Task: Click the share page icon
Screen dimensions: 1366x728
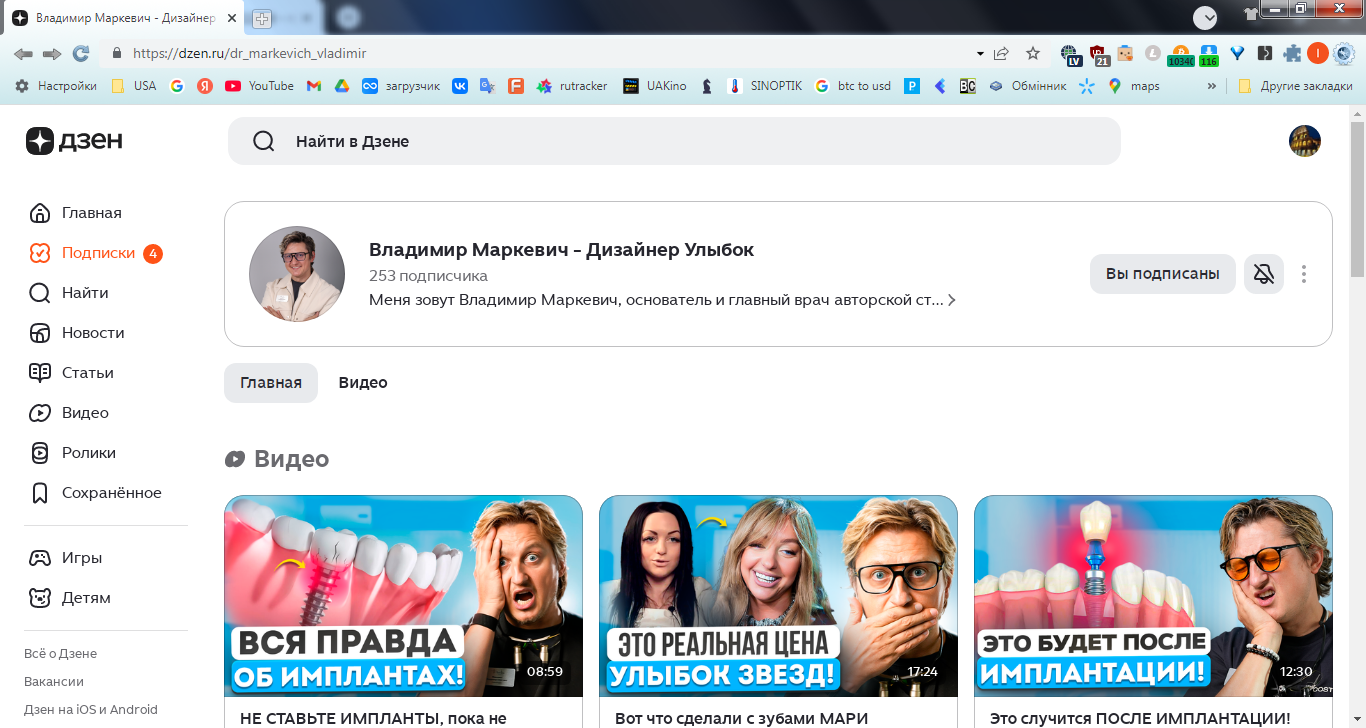Action: tap(1003, 53)
